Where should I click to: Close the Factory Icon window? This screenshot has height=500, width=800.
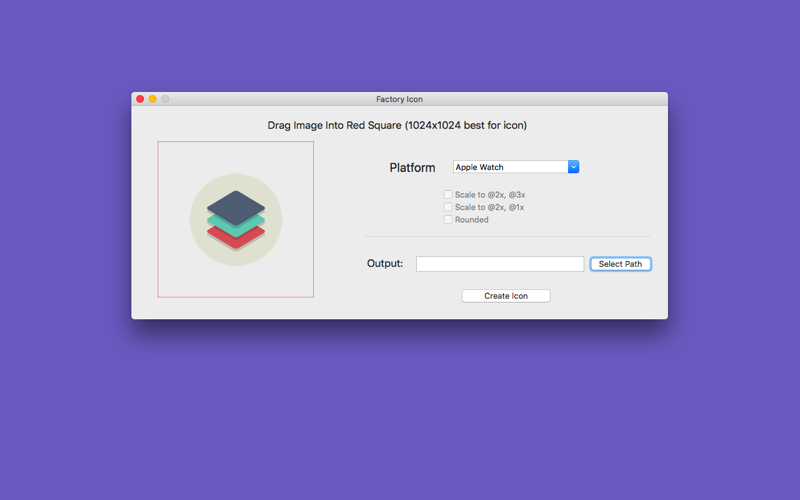[140, 99]
